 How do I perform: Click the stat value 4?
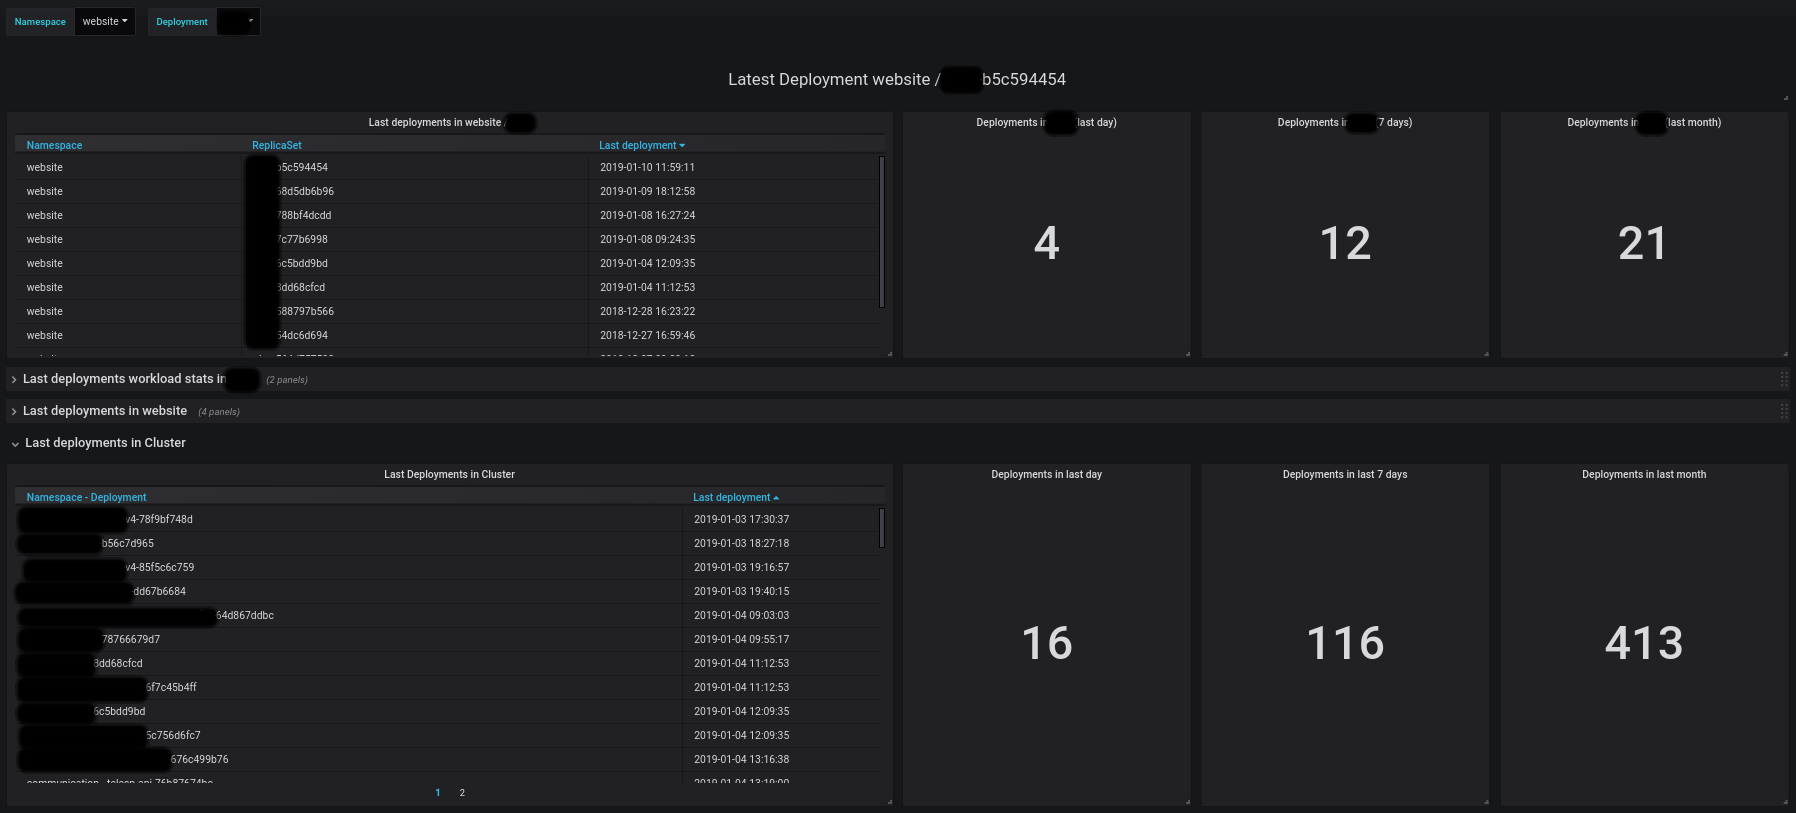pos(1047,243)
